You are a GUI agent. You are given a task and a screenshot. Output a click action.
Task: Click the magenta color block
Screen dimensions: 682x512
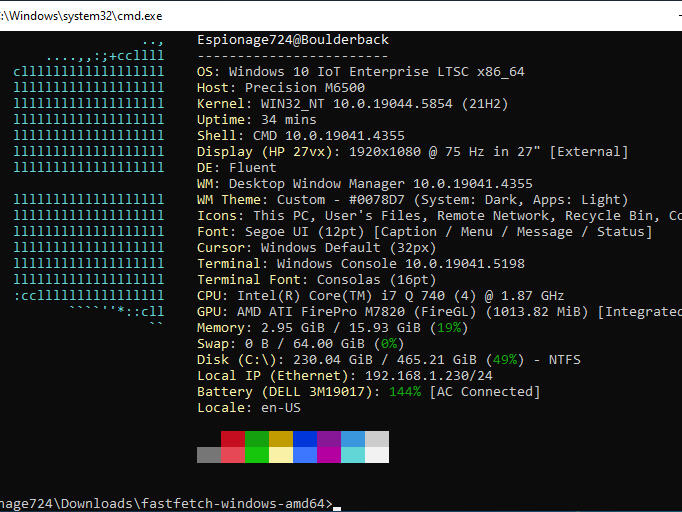coord(329,455)
